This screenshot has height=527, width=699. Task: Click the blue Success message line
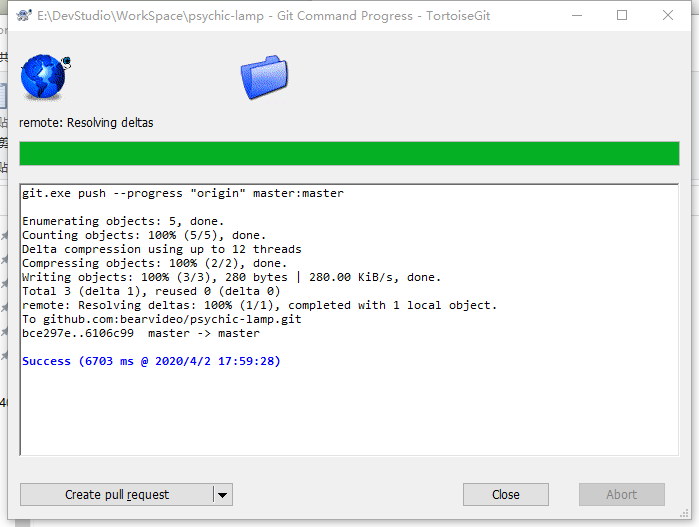coord(151,361)
